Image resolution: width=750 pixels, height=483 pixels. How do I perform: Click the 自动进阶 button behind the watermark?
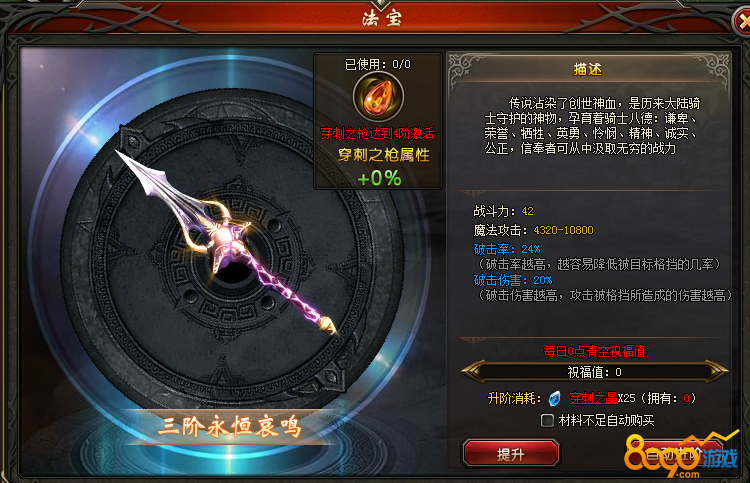pyautogui.click(x=674, y=453)
